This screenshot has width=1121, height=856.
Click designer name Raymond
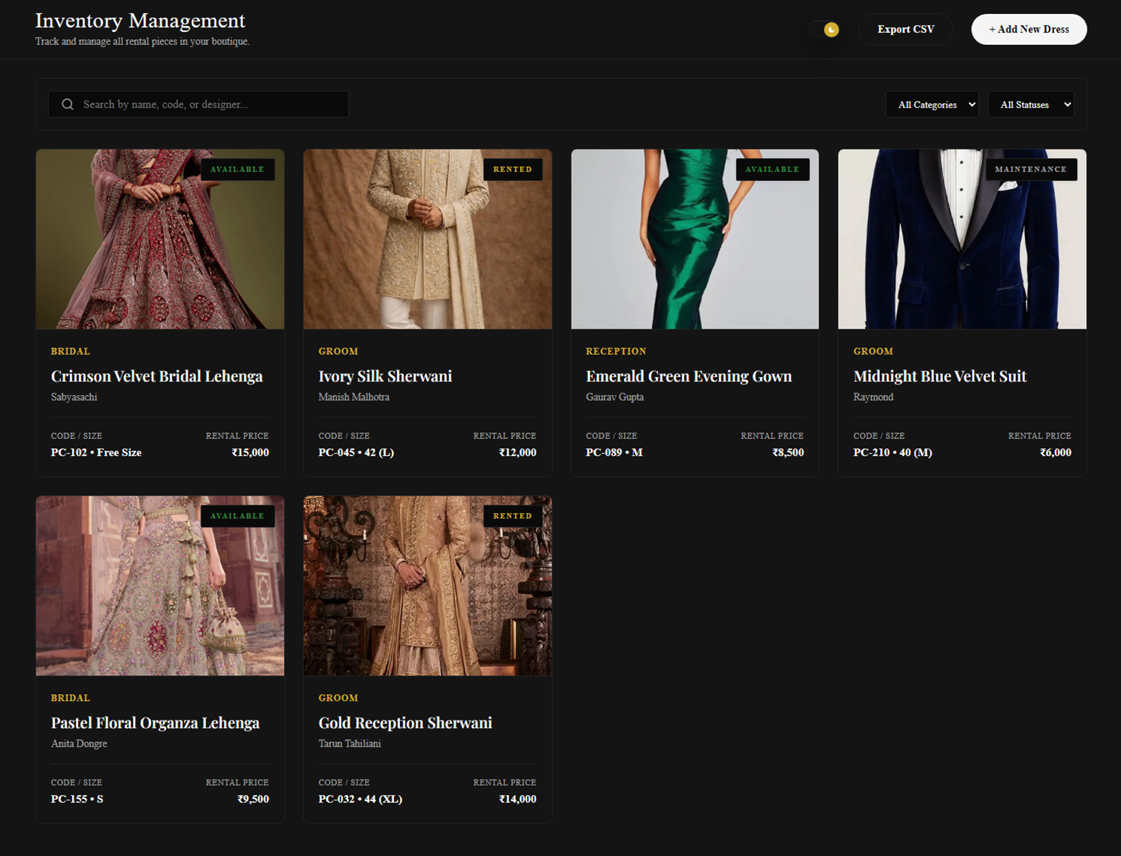click(x=873, y=397)
